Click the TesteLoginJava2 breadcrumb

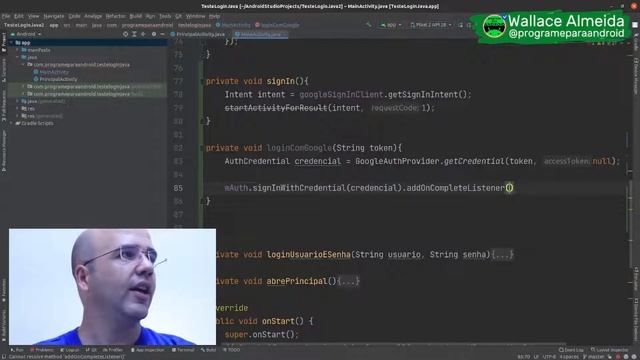point(24,25)
